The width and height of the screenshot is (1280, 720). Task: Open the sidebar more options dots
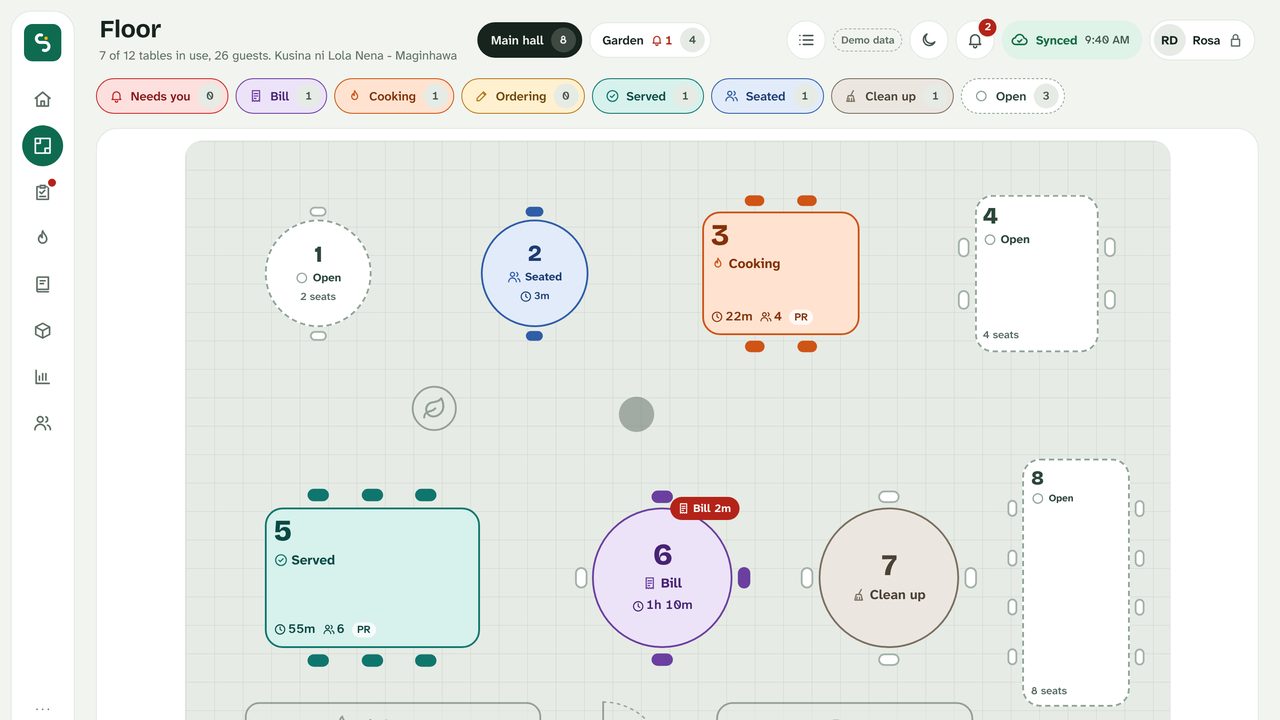[42, 709]
